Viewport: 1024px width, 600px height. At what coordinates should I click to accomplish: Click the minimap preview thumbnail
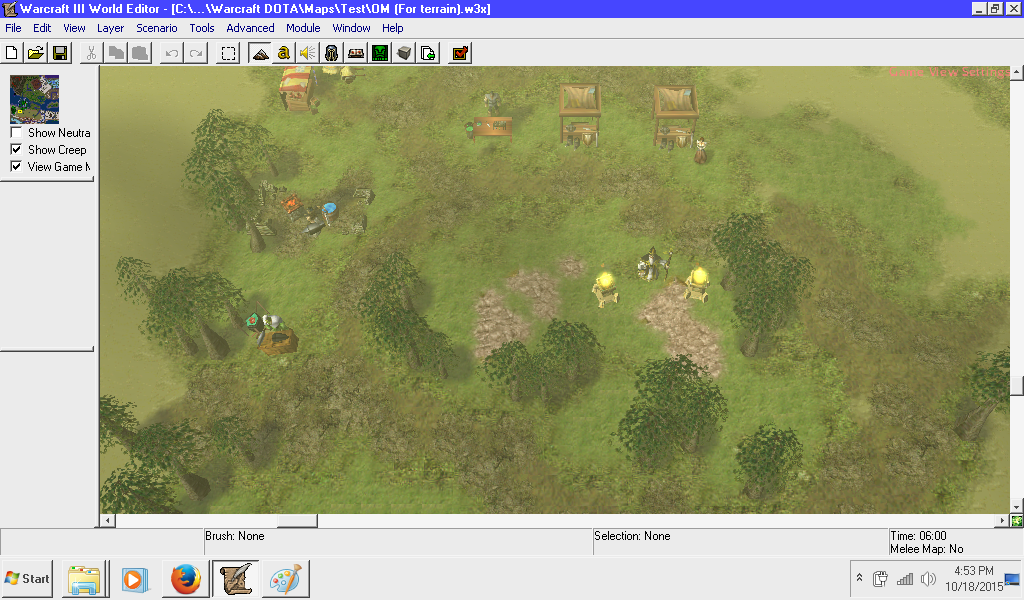pos(35,99)
